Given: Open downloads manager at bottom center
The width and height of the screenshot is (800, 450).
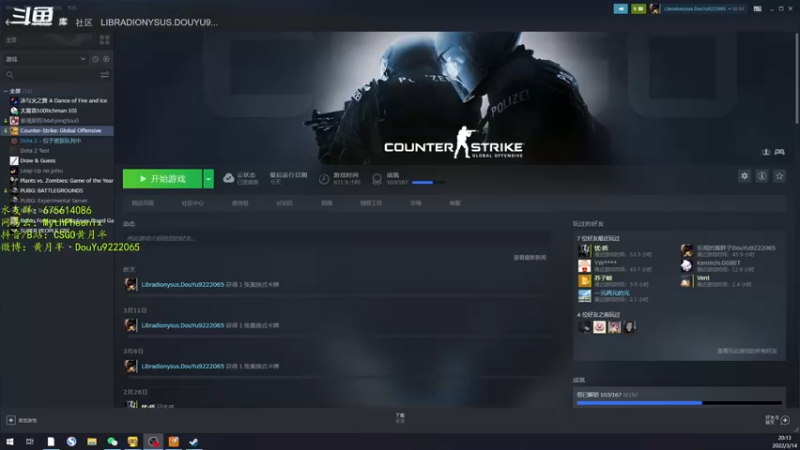Looking at the screenshot, I should (x=400, y=418).
